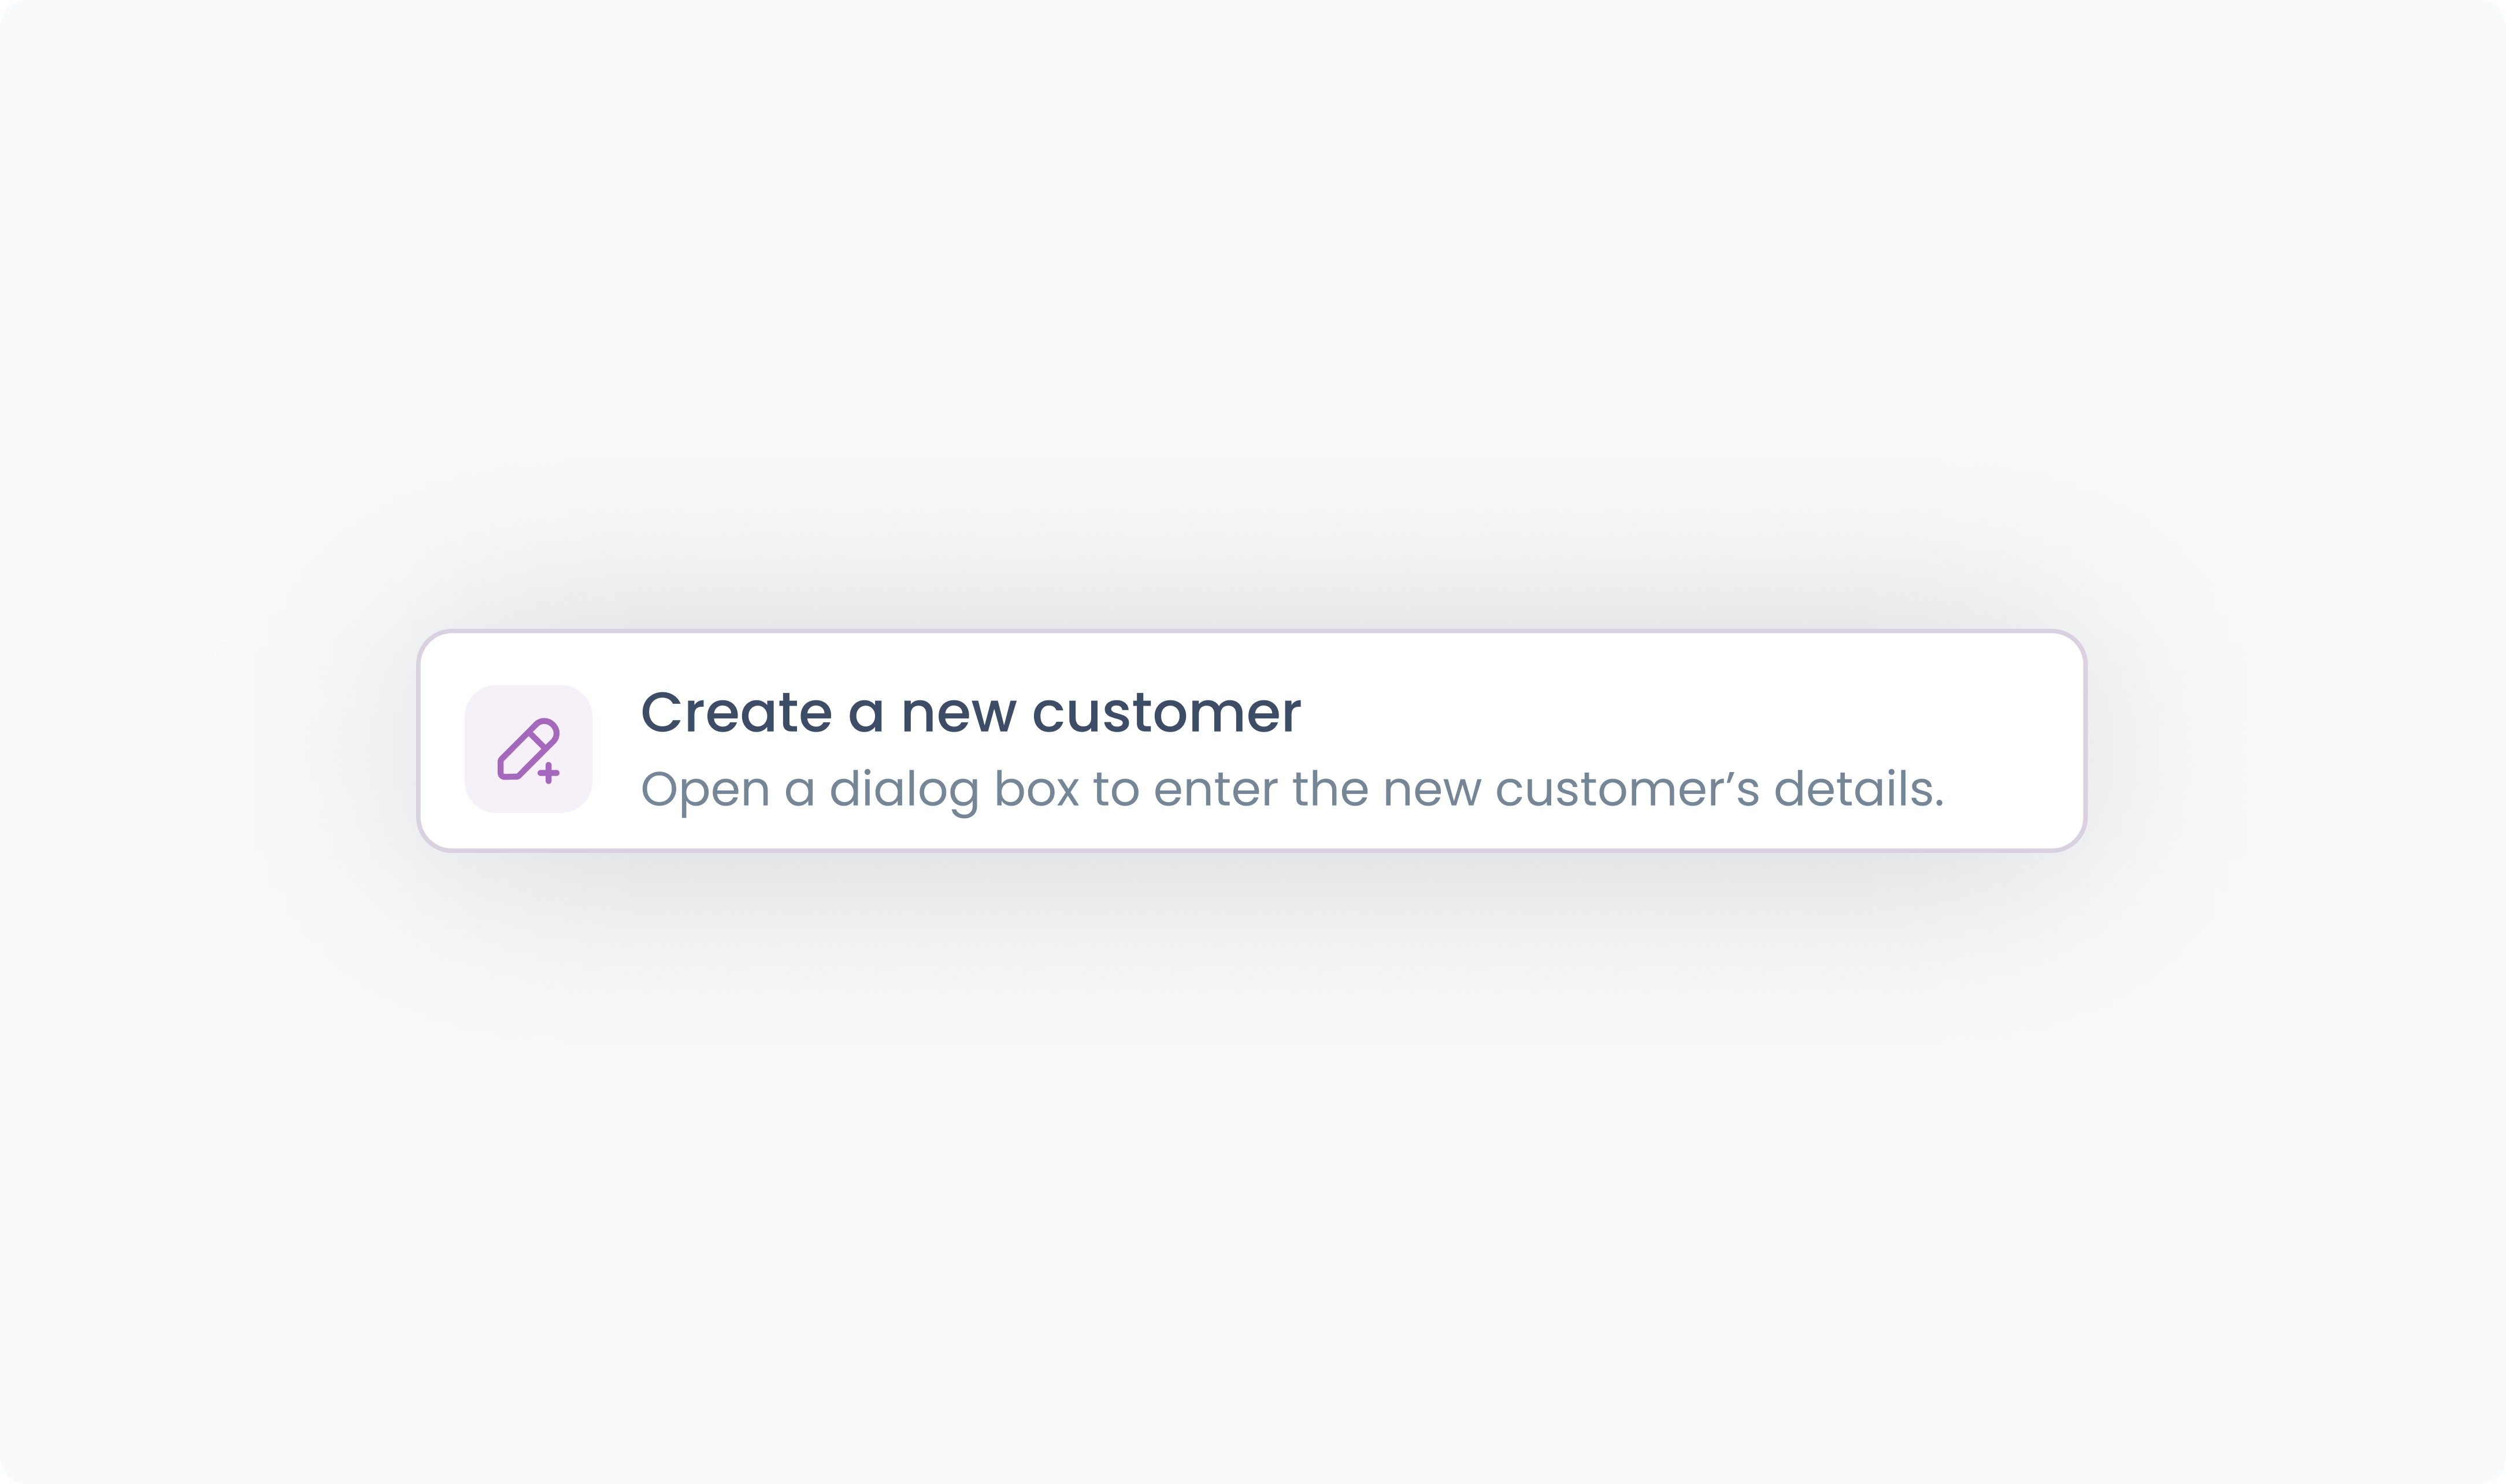Click the pencil's tip in the purple icon
The width and height of the screenshot is (2506, 1484).
click(506, 769)
